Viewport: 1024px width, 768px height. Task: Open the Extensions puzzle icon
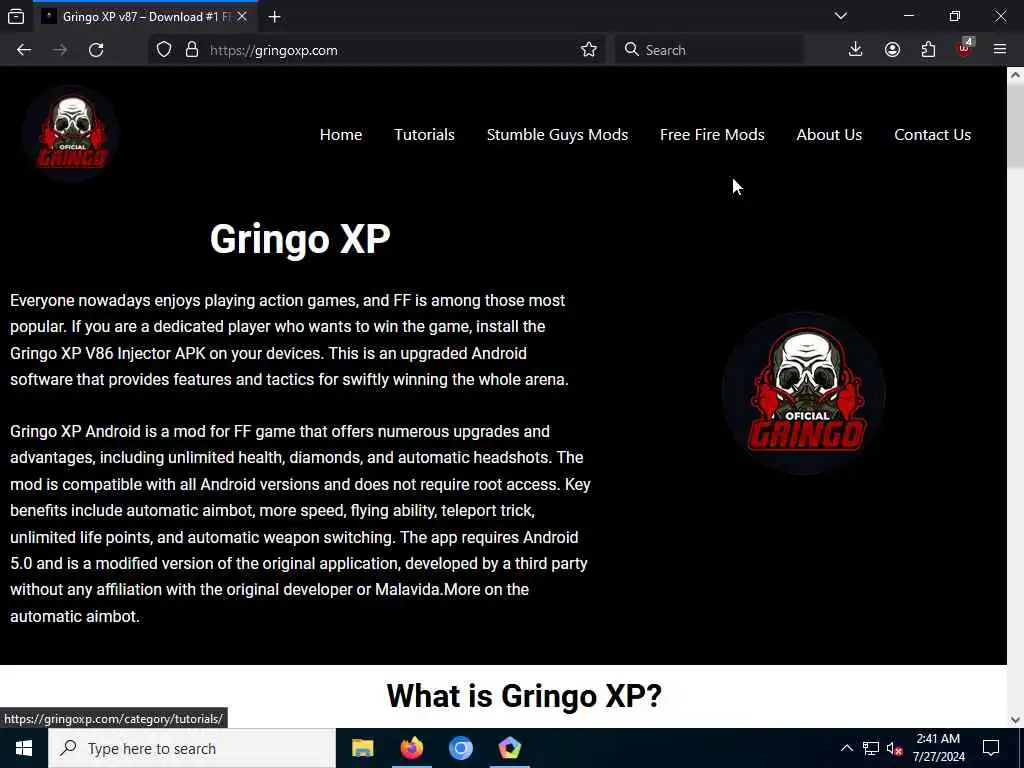[928, 50]
